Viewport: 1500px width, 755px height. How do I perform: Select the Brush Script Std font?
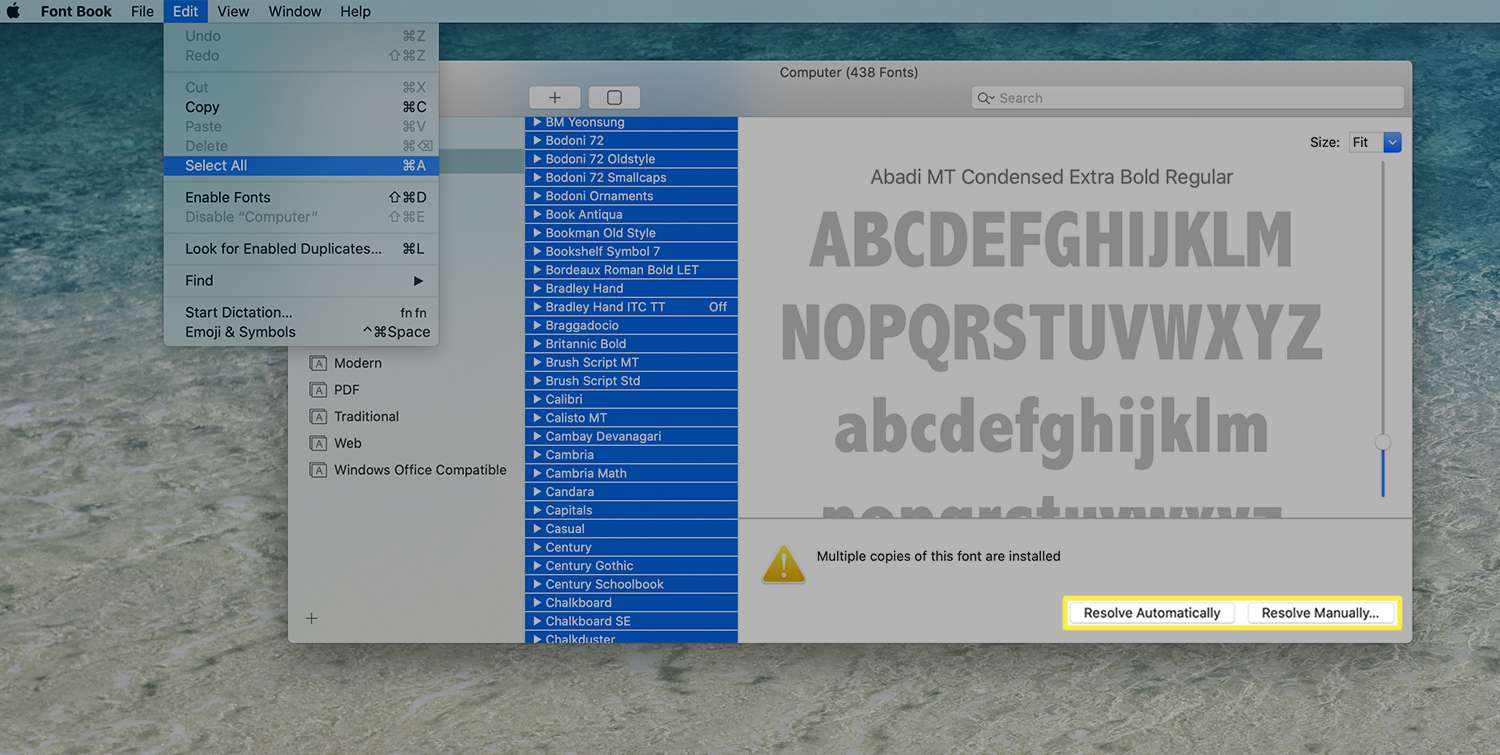tap(631, 381)
